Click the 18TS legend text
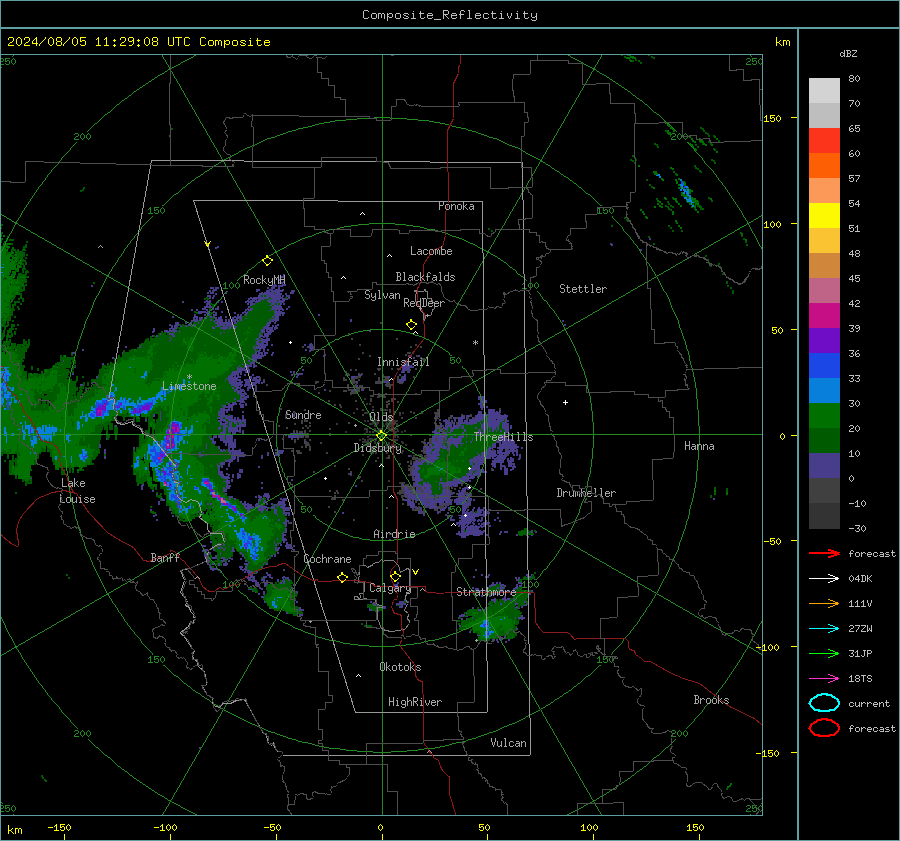Screen dimensions: 900x841 click(x=860, y=679)
